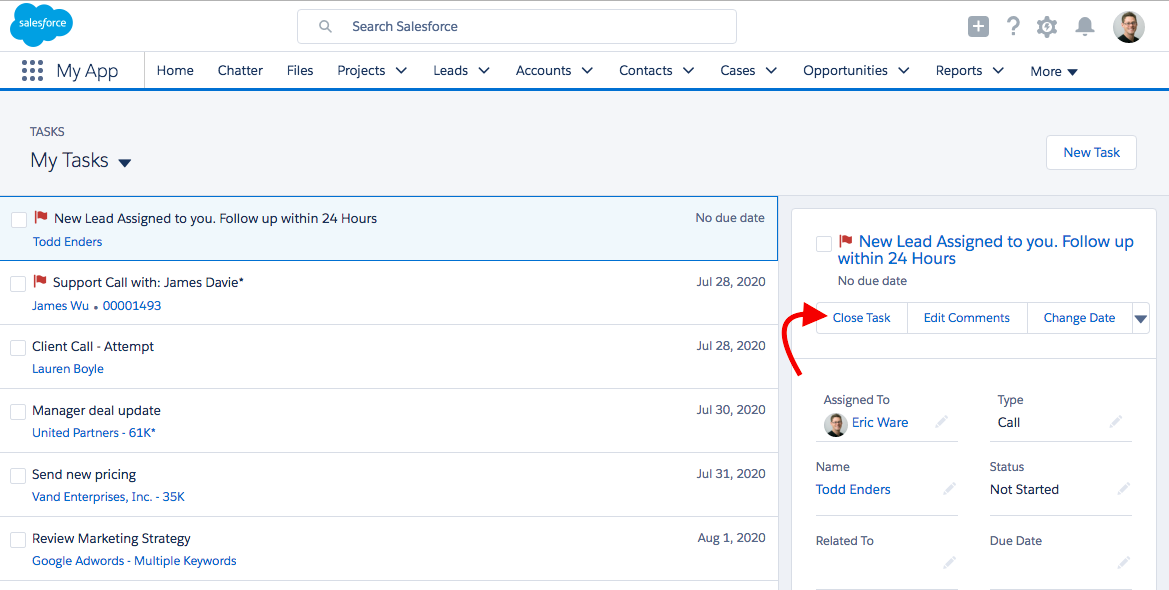Open Google Adwords - Multiple Keywords link
Image resolution: width=1169 pixels, height=590 pixels.
click(134, 561)
